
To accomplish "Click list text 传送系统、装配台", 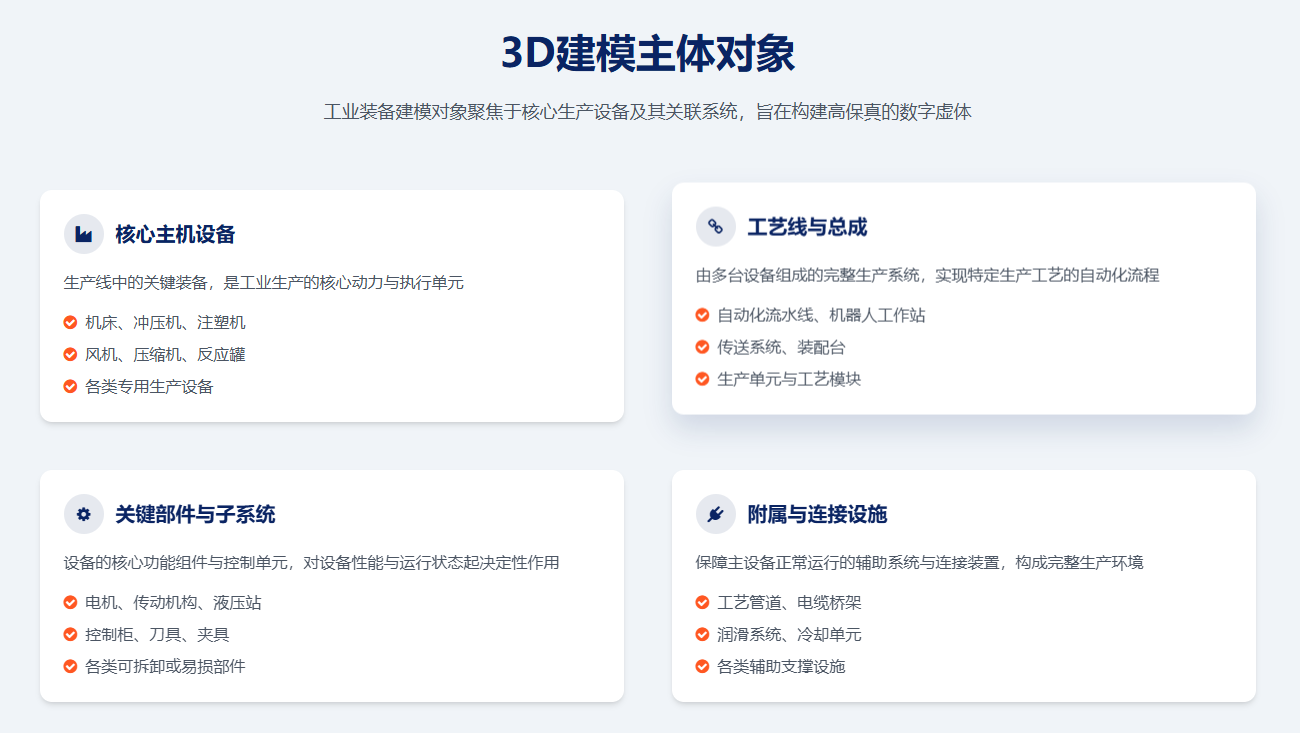I will (782, 347).
